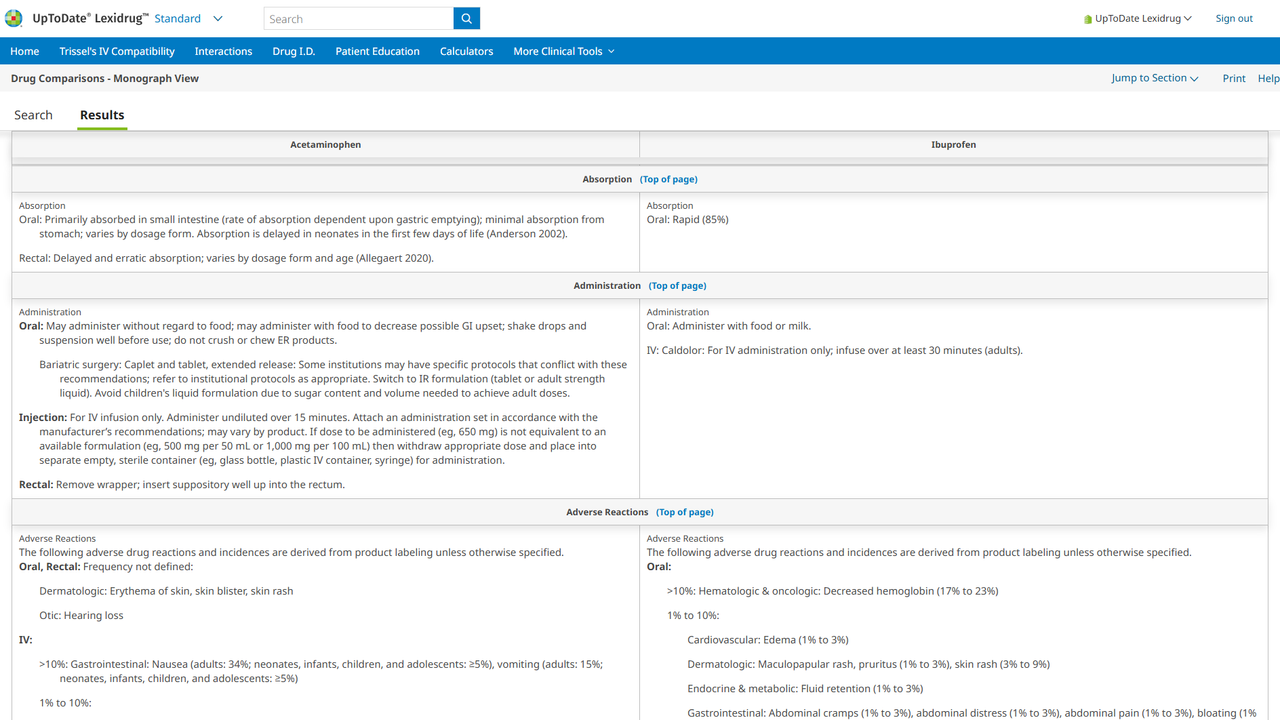Expand the Standard edition dropdown

coord(218,18)
